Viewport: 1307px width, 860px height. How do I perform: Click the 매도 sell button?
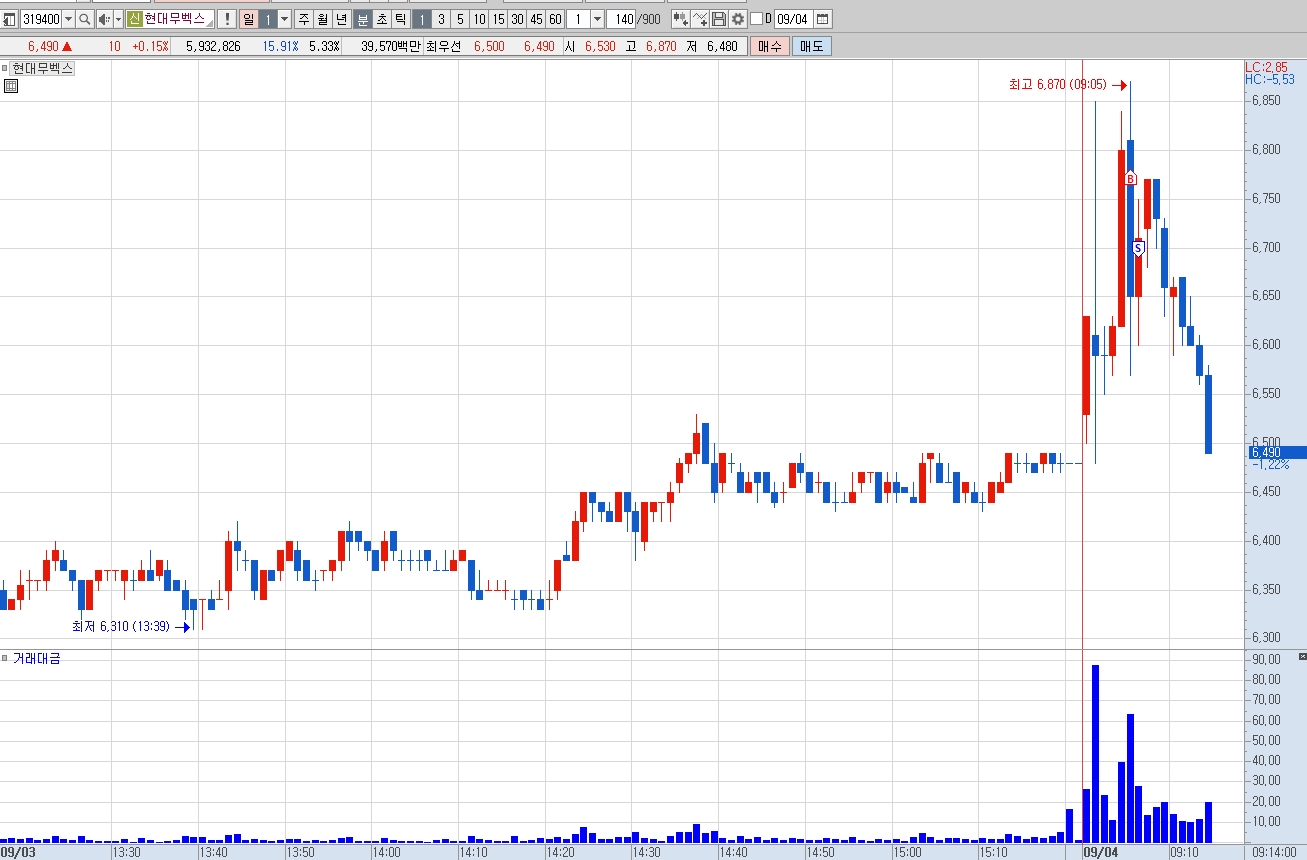[x=810, y=46]
